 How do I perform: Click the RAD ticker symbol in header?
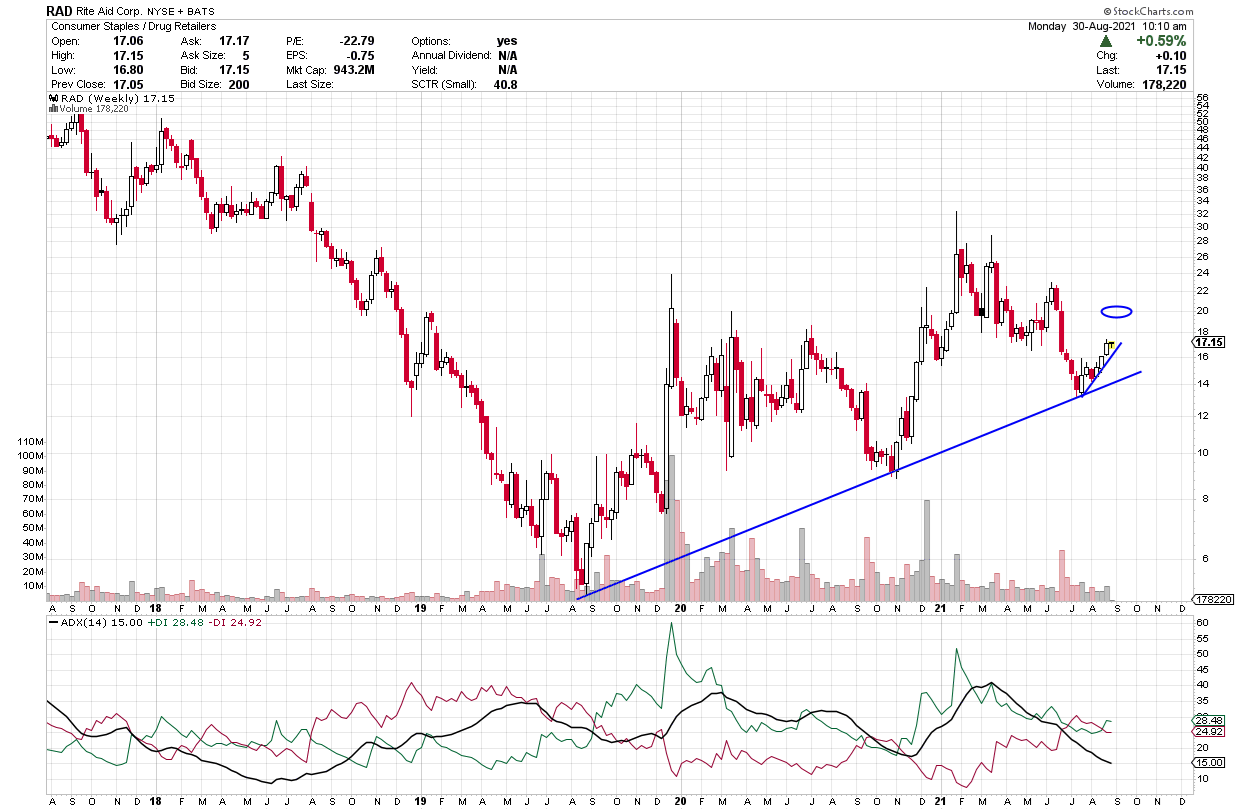(58, 11)
